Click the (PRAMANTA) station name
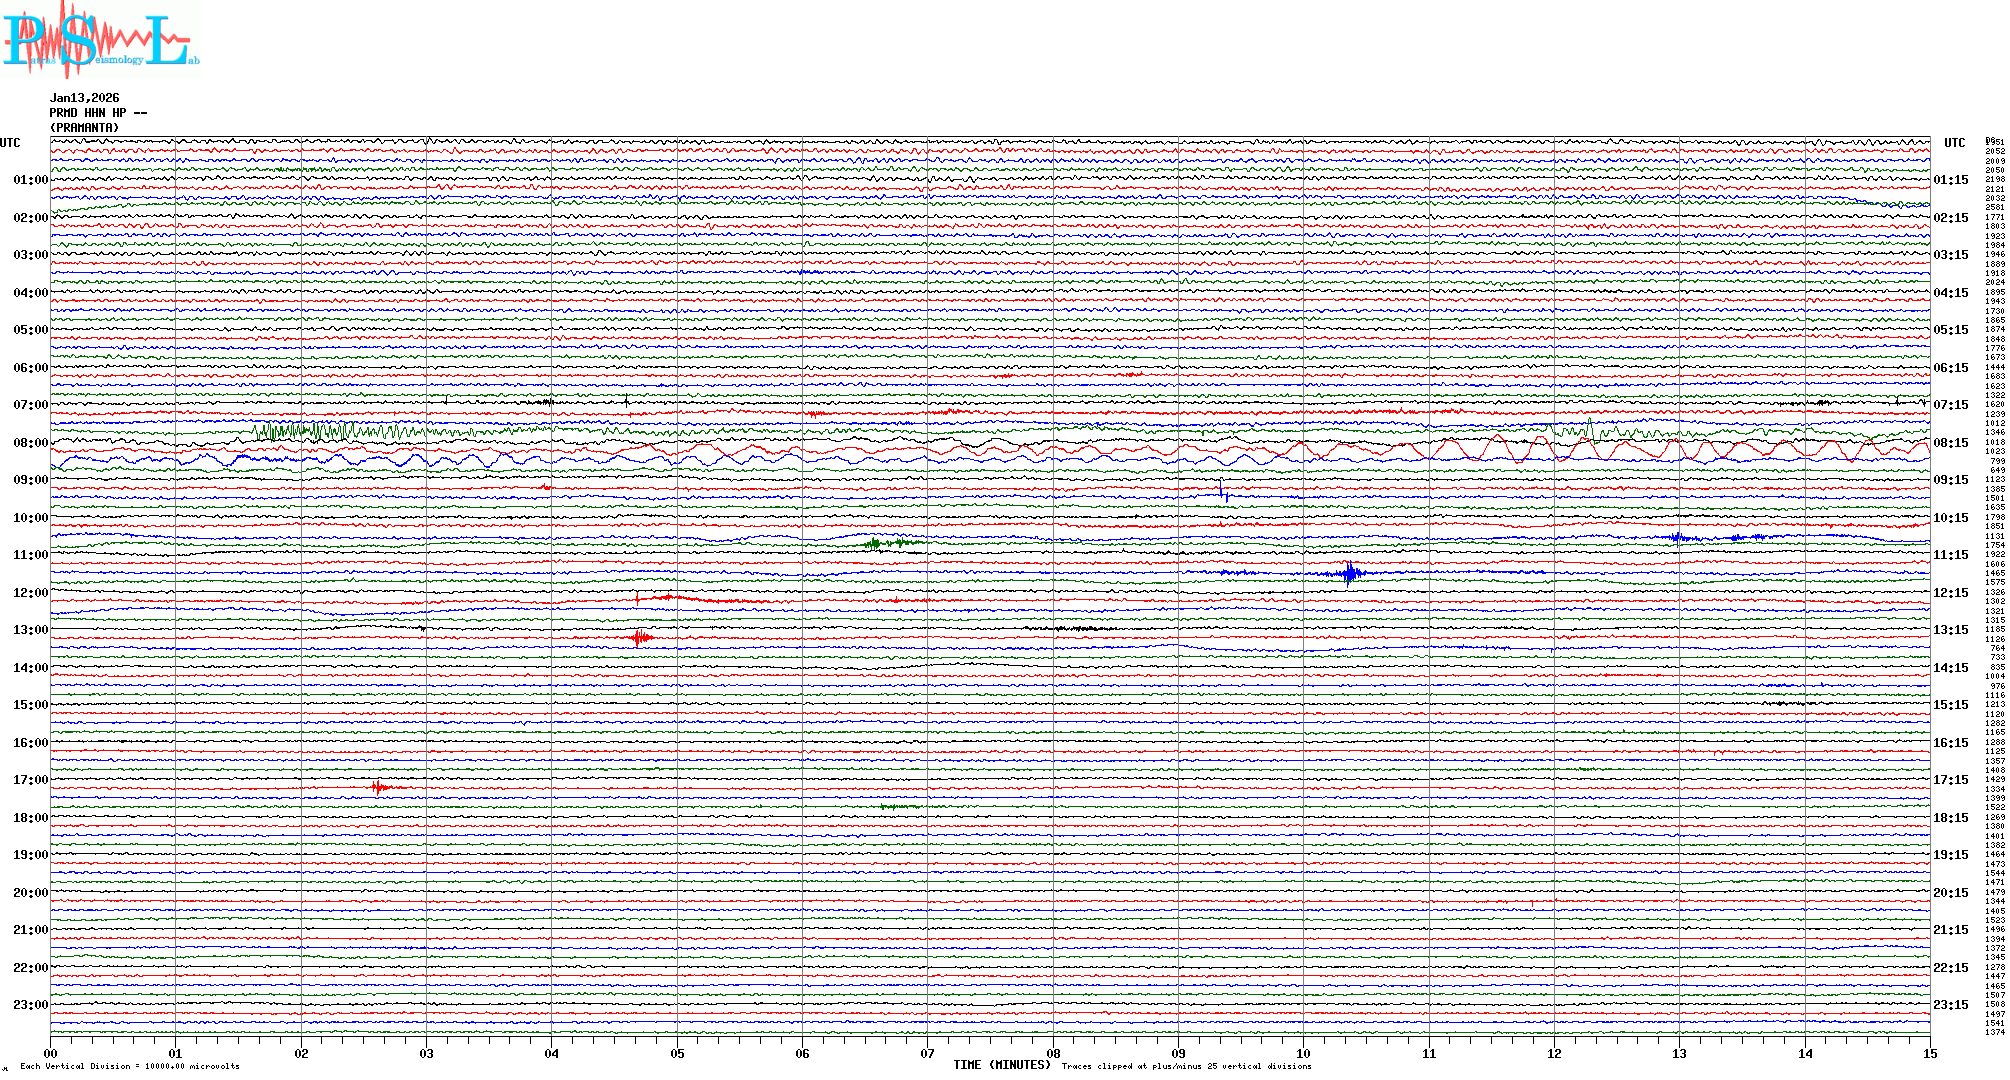 tap(85, 128)
